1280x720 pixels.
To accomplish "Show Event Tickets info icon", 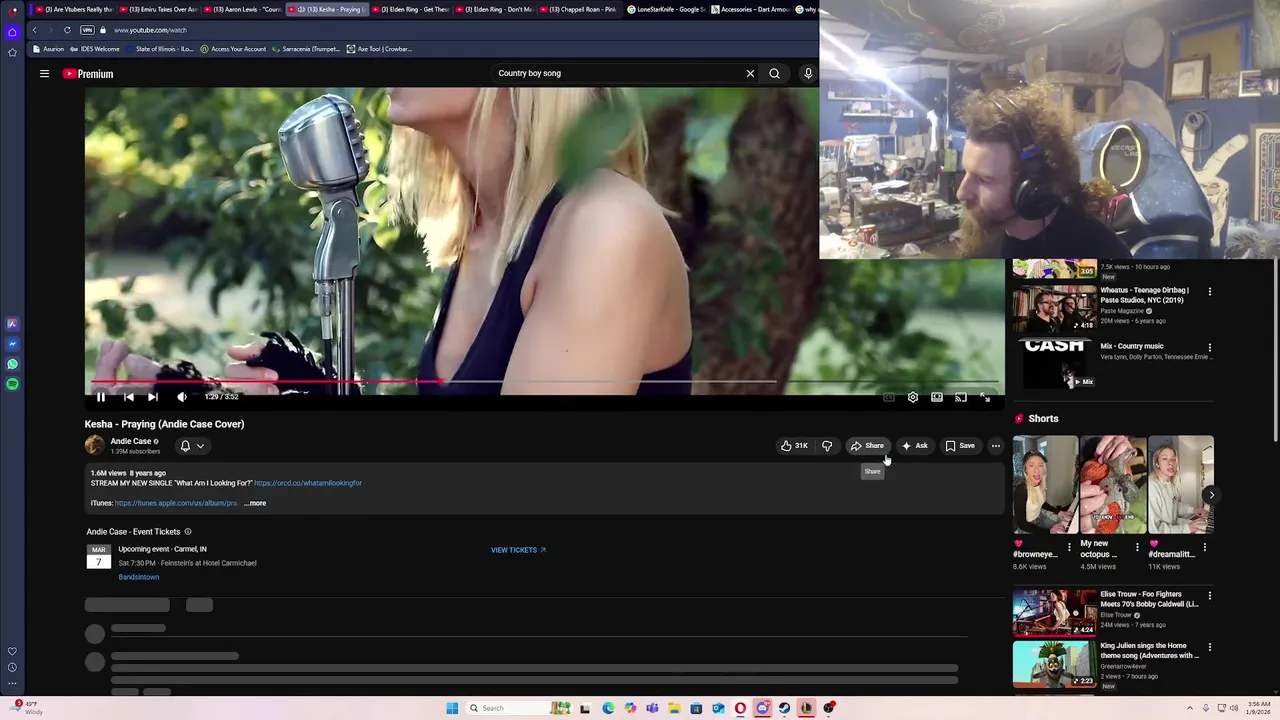I will click(187, 532).
